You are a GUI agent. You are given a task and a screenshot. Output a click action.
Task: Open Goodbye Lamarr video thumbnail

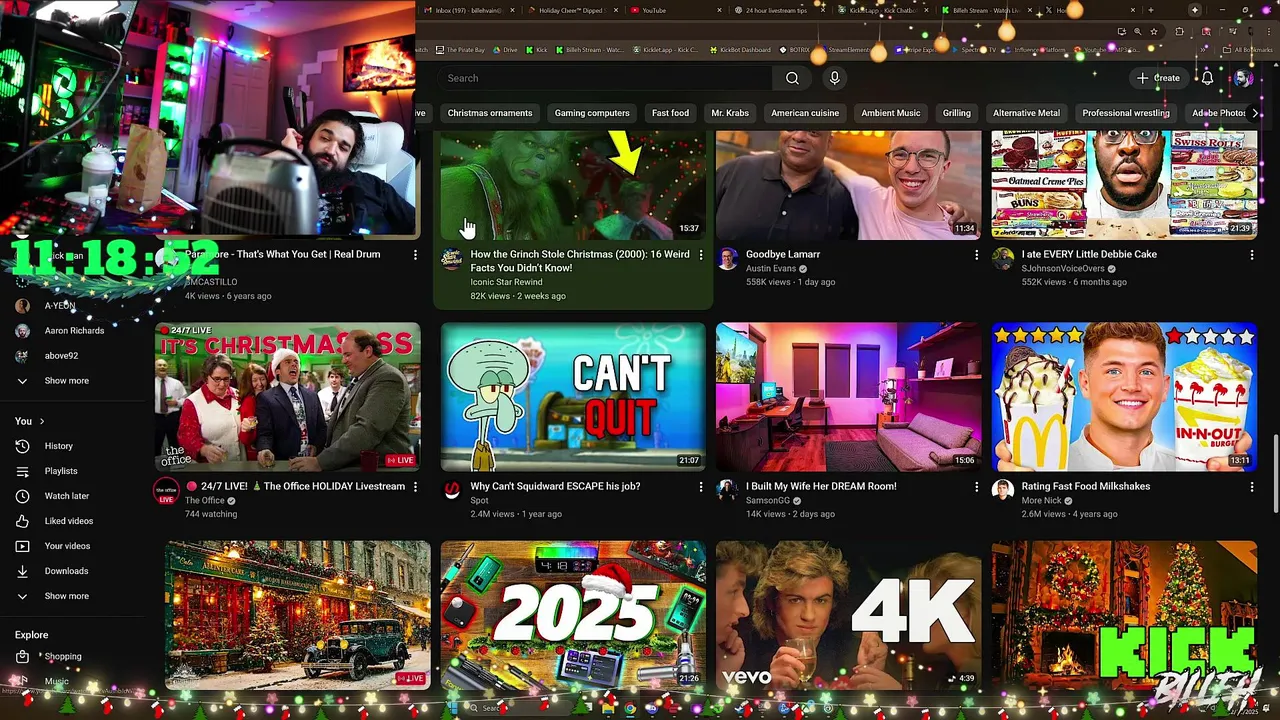coord(849,185)
